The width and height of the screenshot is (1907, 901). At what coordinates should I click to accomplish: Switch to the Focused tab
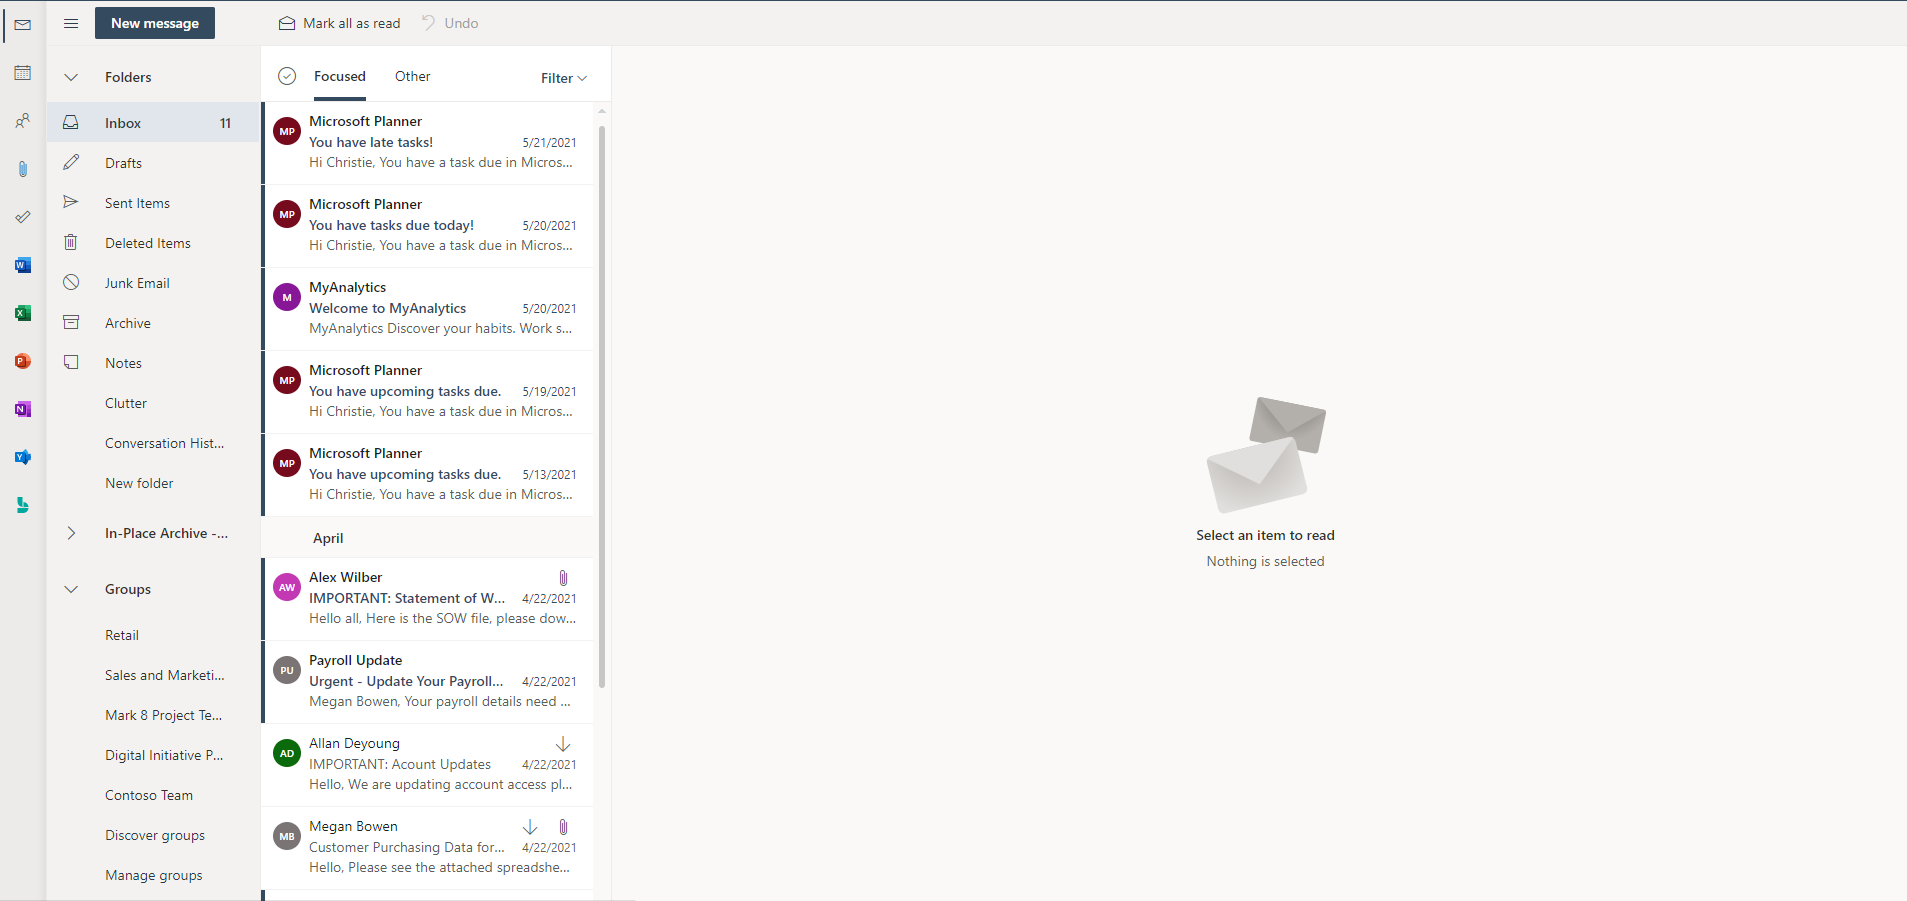[340, 76]
